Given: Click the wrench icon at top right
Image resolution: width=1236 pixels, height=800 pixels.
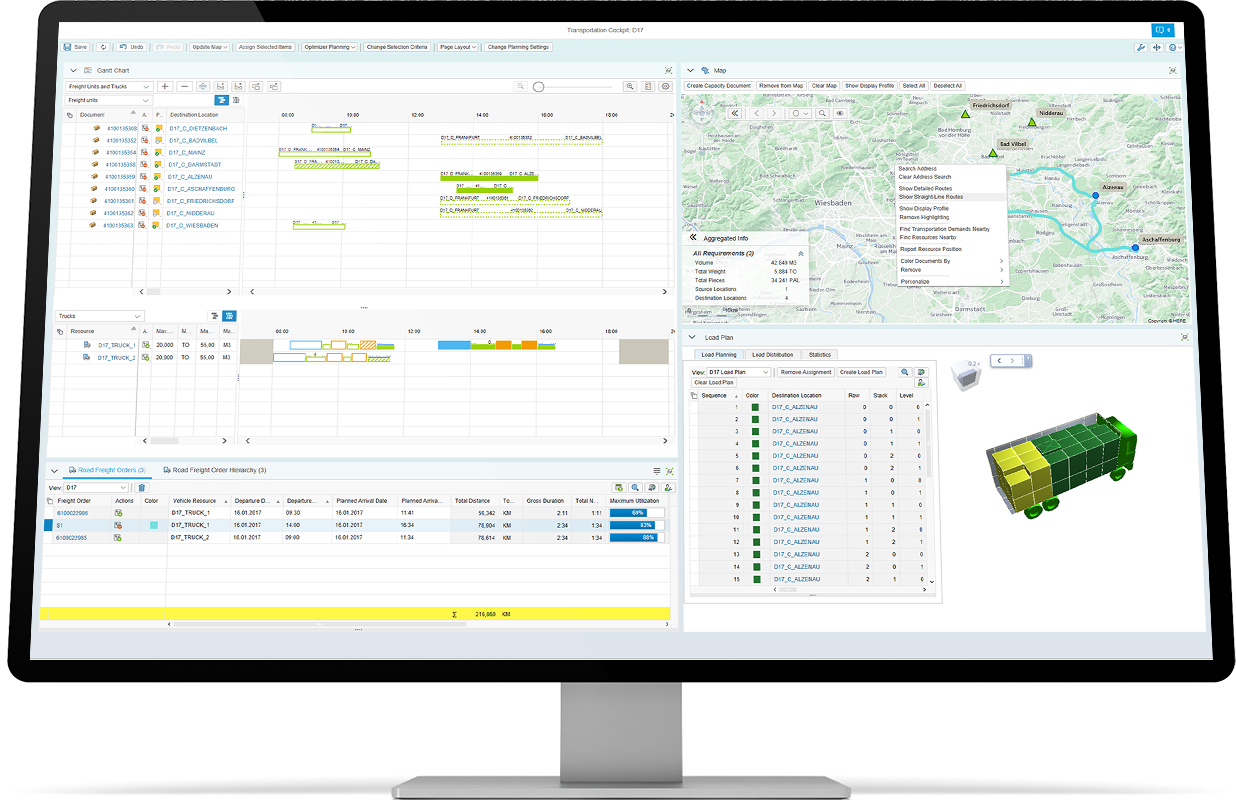Looking at the screenshot, I should click(x=1141, y=47).
